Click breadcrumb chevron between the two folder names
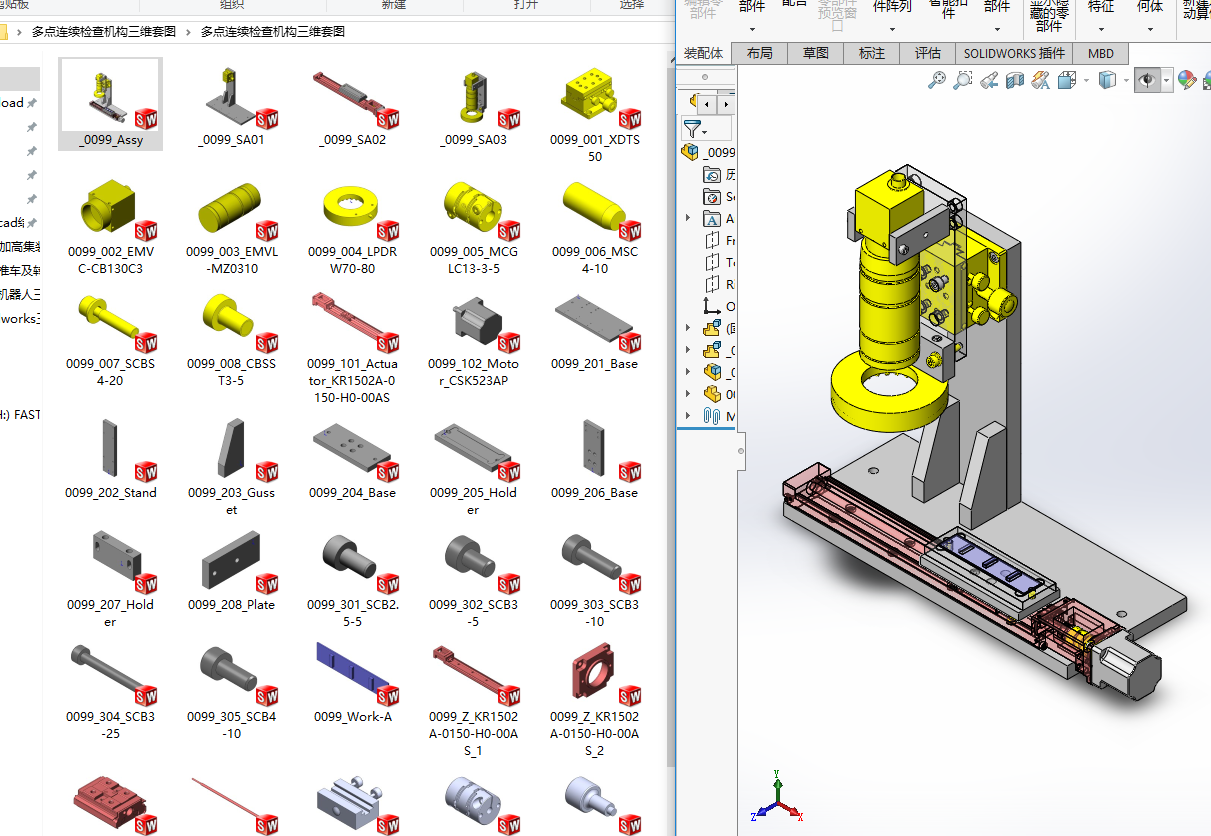The image size is (1211, 836). [189, 32]
